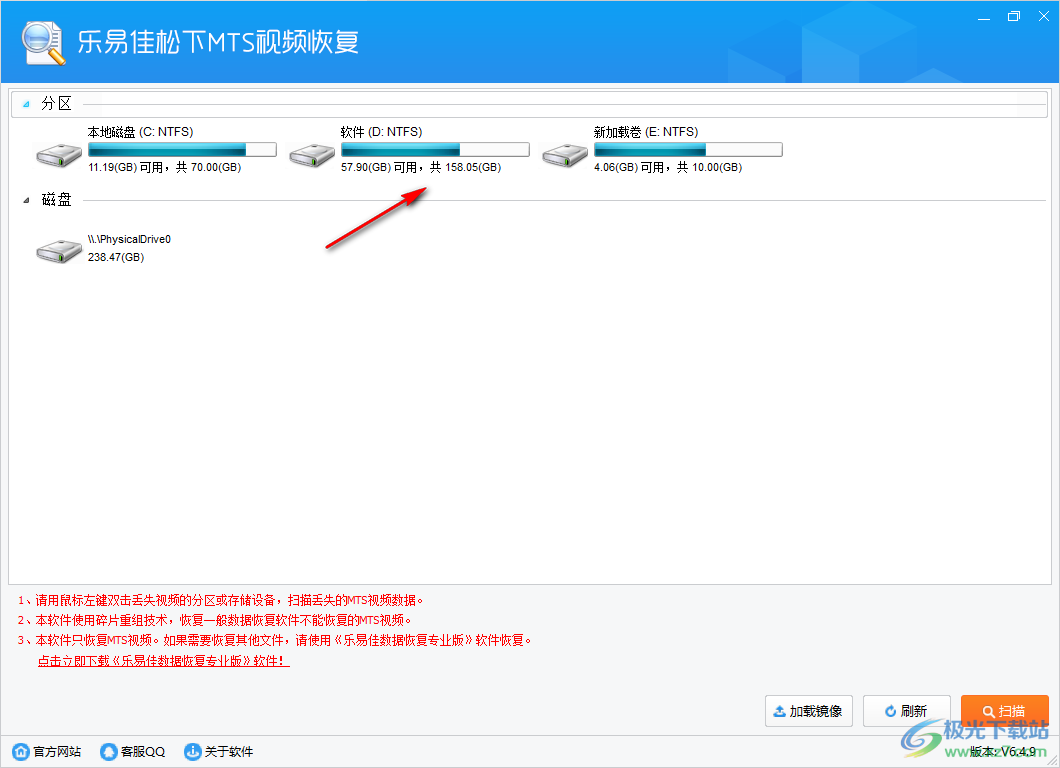
Task: Click the D: drive usage bar
Action: (435, 149)
